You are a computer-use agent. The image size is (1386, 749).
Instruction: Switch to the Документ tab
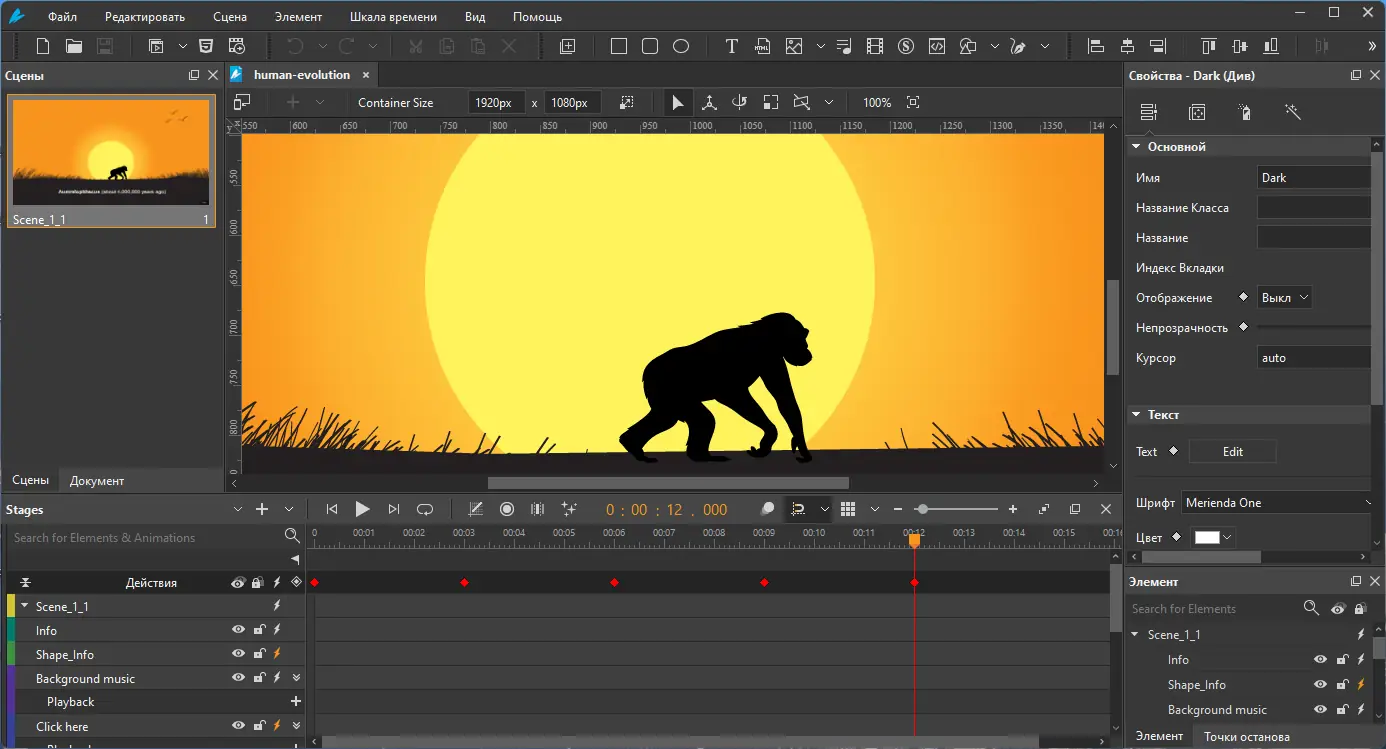[x=97, y=481]
